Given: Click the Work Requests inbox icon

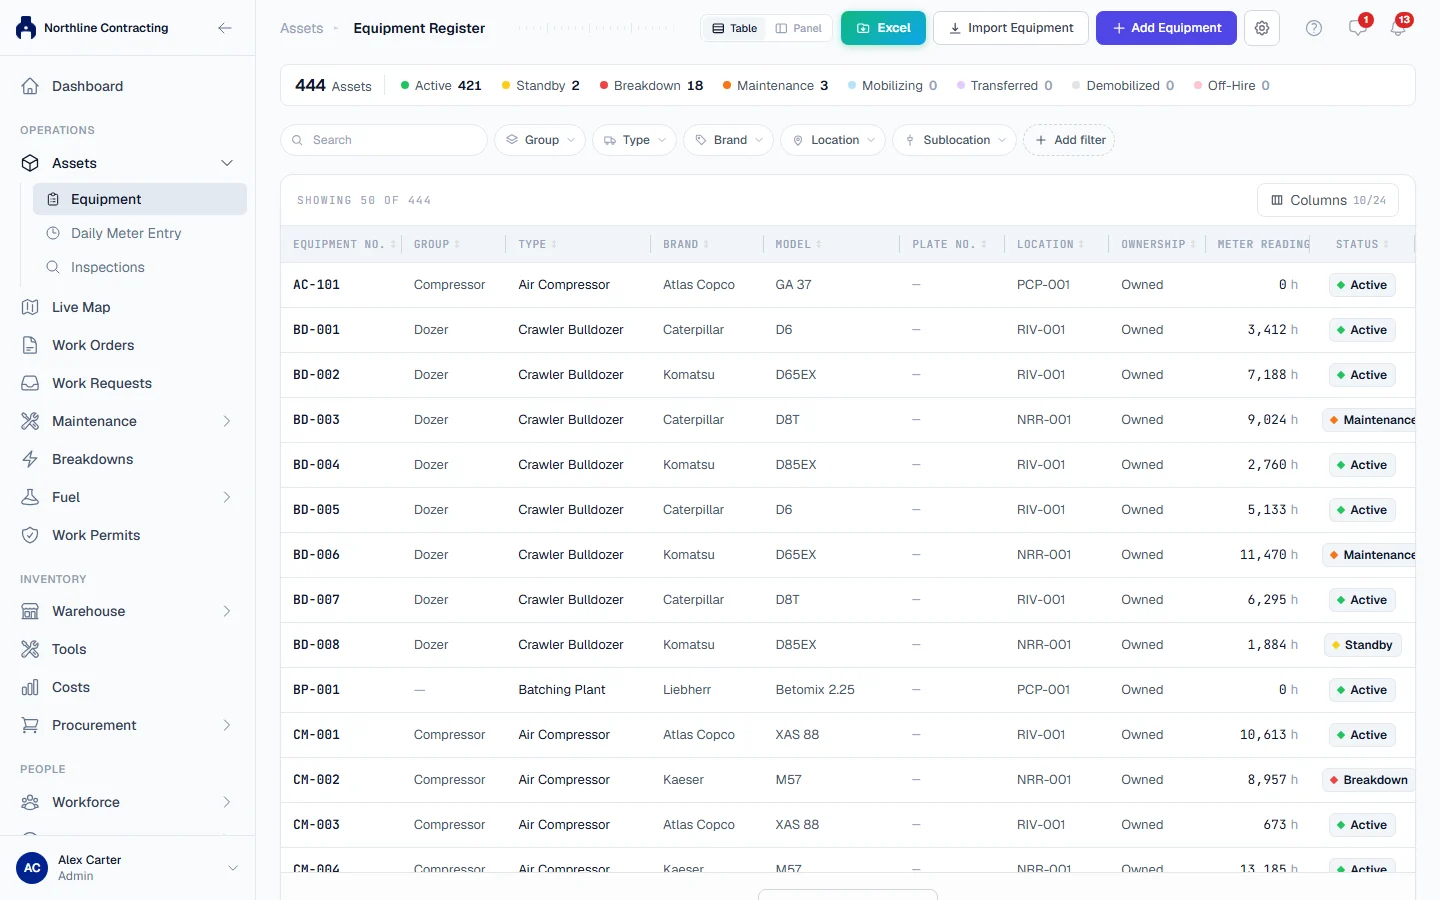Looking at the screenshot, I should click(x=30, y=383).
